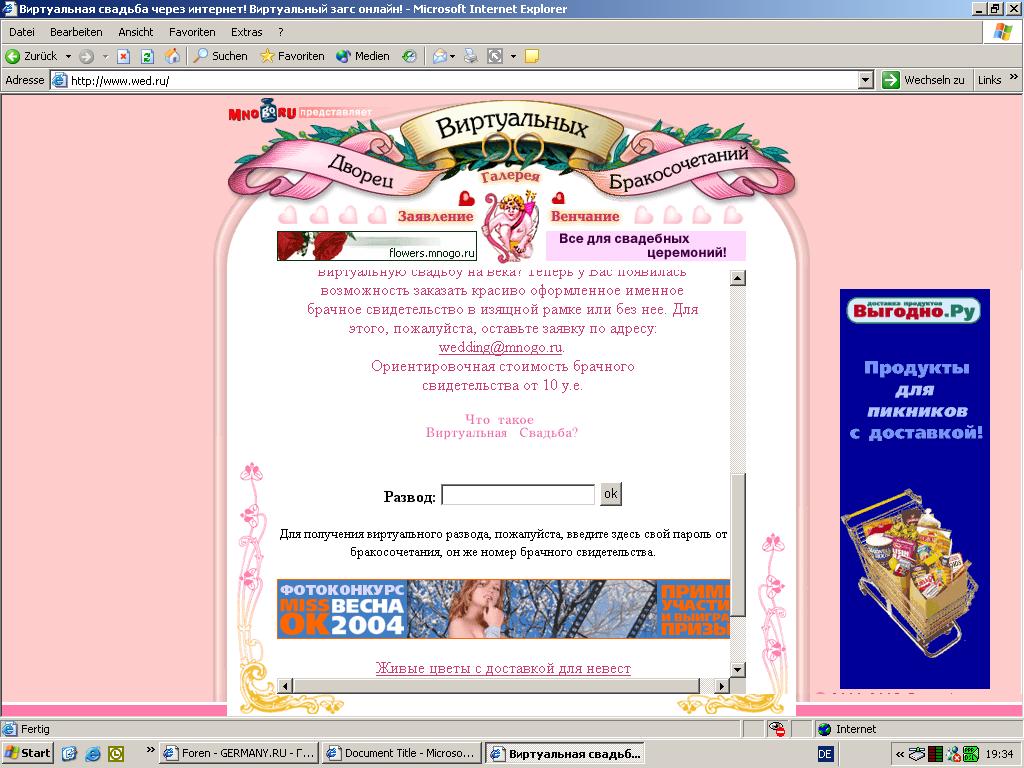
Task: Open Что такое Виртуальная Свадьба link
Action: click(501, 426)
